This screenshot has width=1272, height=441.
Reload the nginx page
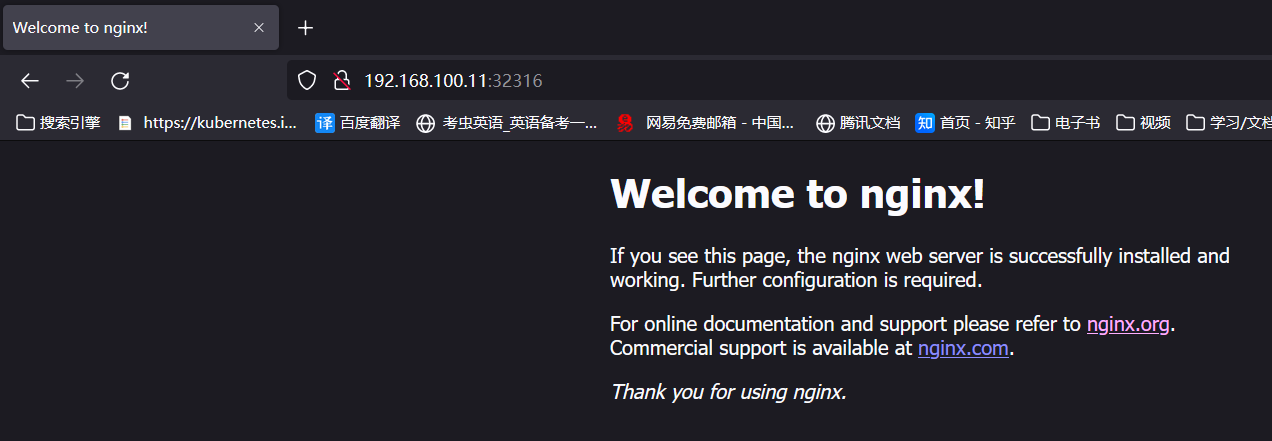pyautogui.click(x=120, y=81)
